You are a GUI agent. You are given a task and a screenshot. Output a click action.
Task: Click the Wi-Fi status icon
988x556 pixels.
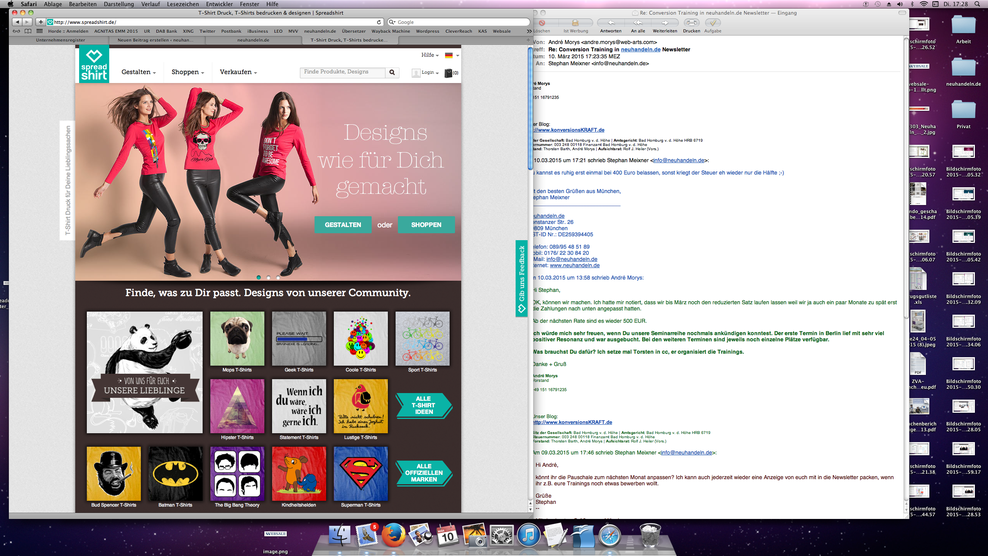pyautogui.click(x=924, y=4)
